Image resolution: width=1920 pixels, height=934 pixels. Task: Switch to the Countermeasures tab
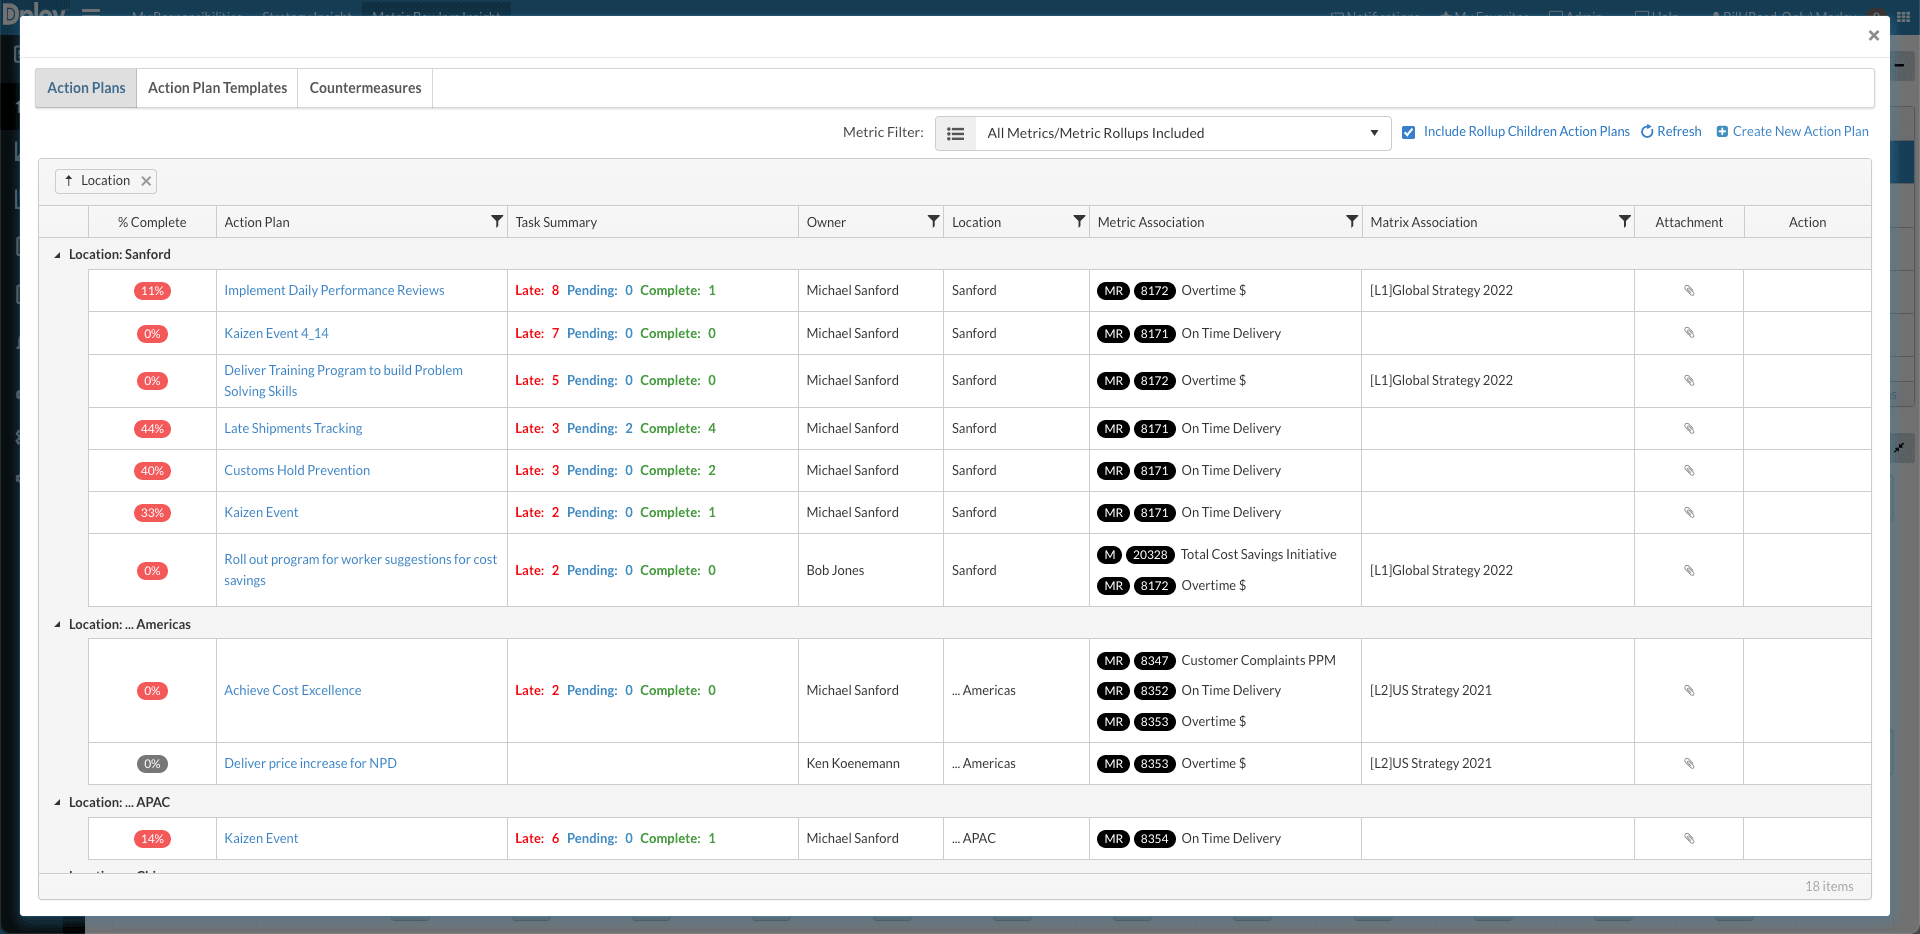tap(364, 88)
